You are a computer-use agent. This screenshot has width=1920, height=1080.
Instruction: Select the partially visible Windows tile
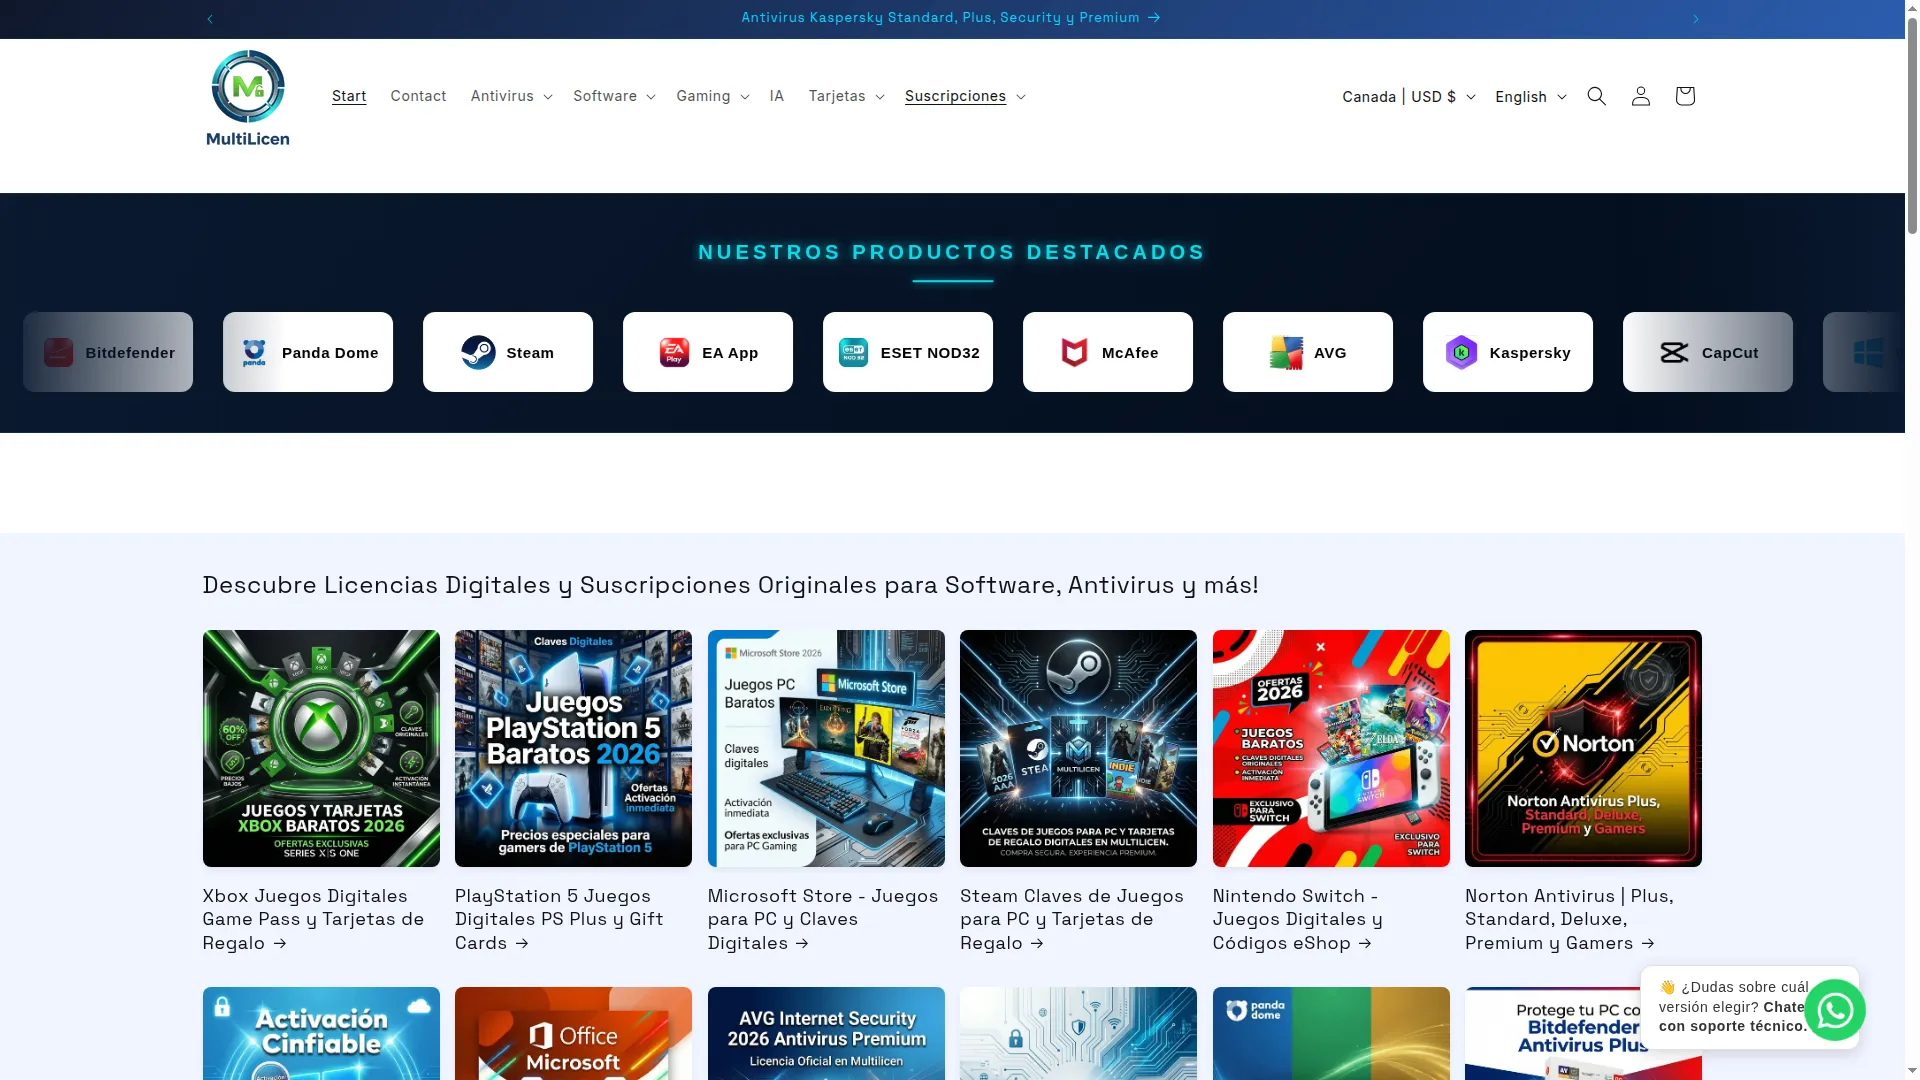coord(1864,352)
